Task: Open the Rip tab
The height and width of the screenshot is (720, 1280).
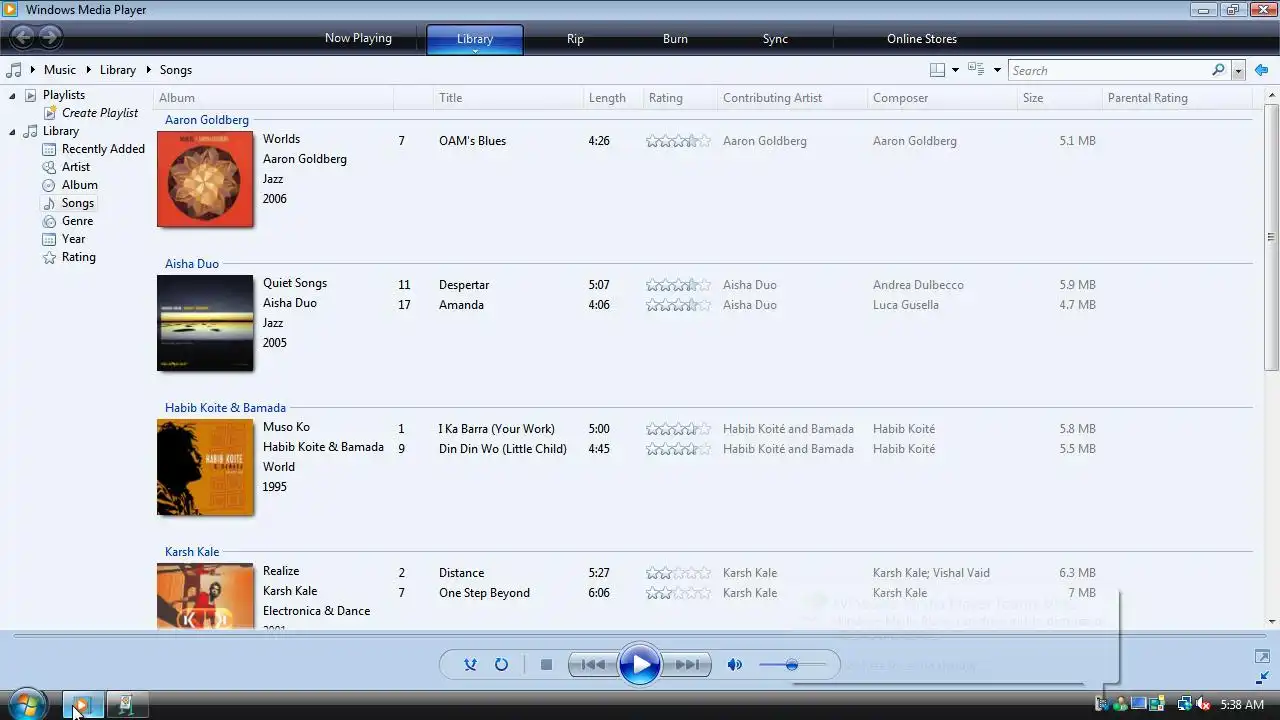Action: pyautogui.click(x=575, y=39)
